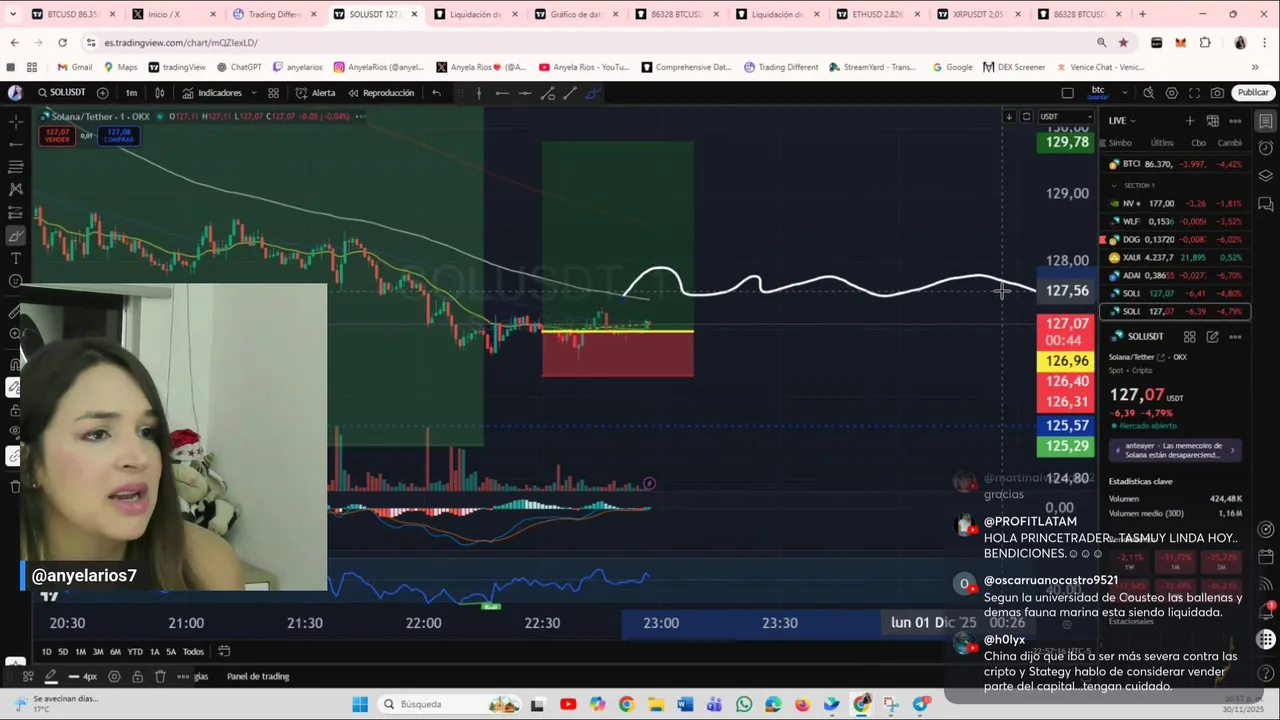Open watchlist advanced view table icon
Screen dimensions: 1280x720
coord(1213,120)
